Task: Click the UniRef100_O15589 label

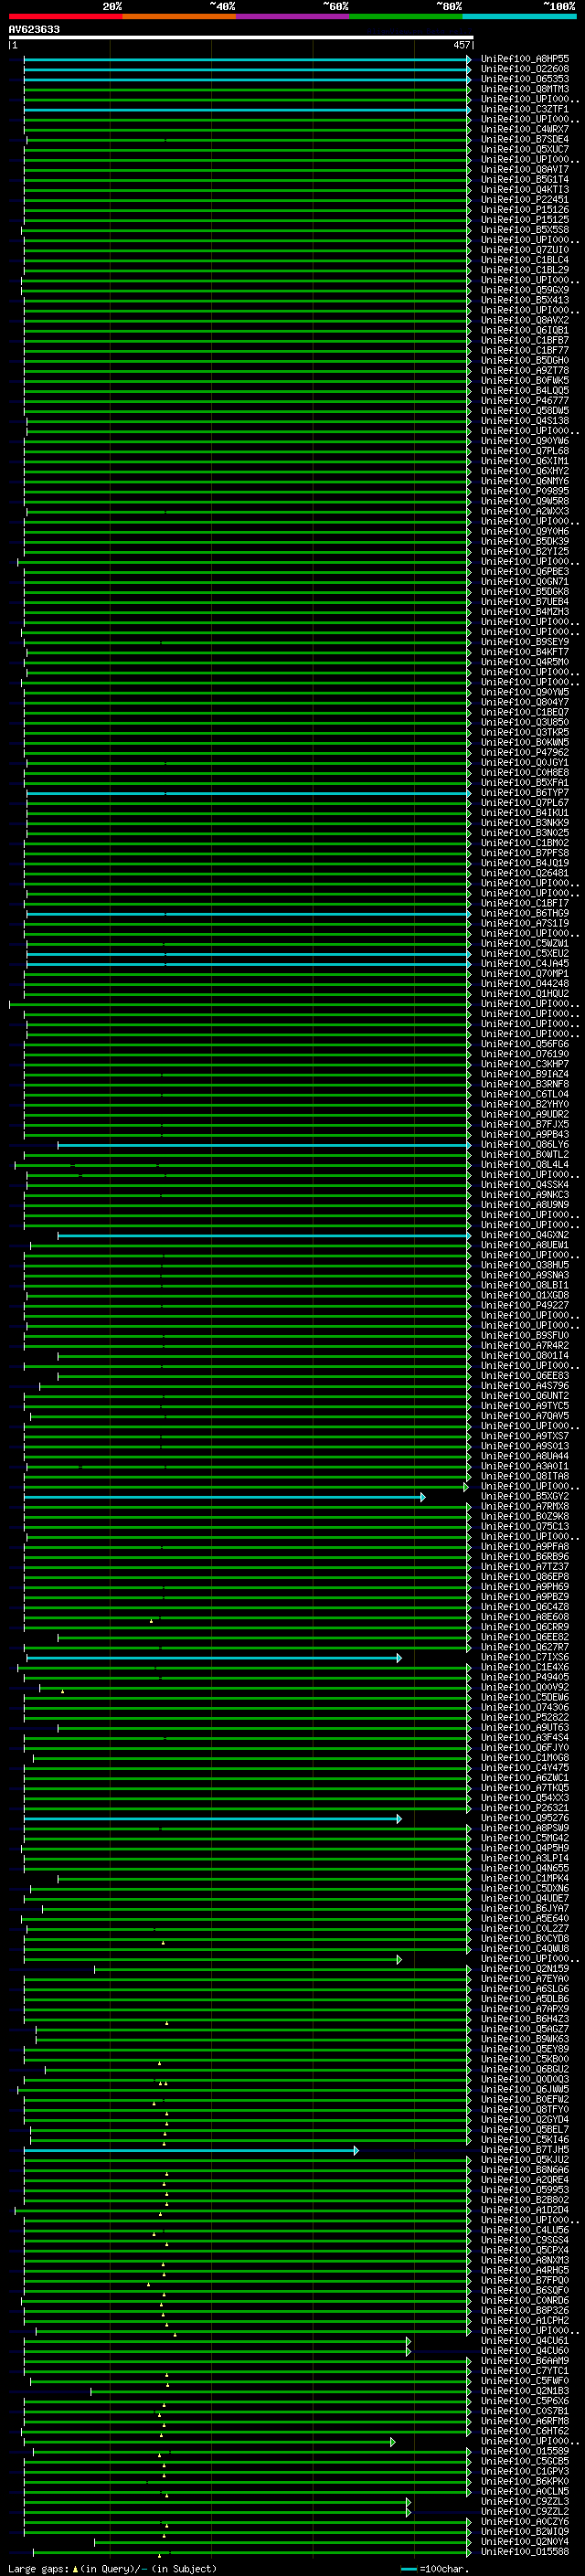Action: click(525, 2451)
